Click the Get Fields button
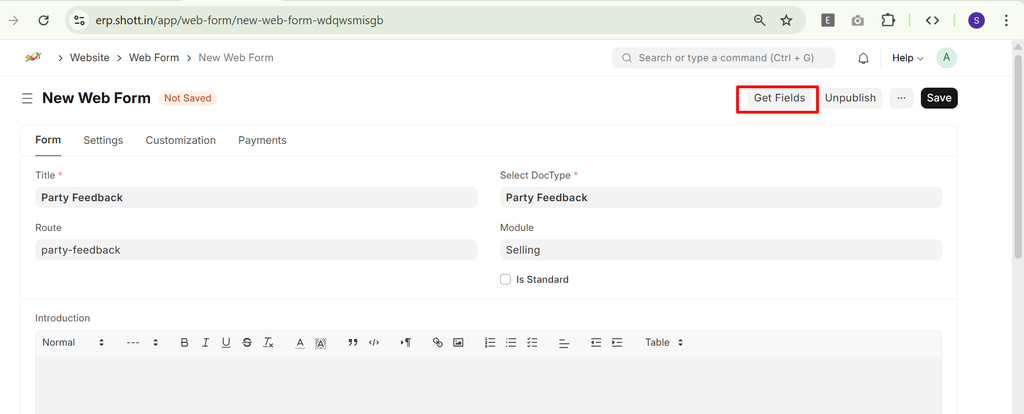Screen dimensions: 1024x414 pos(779,98)
